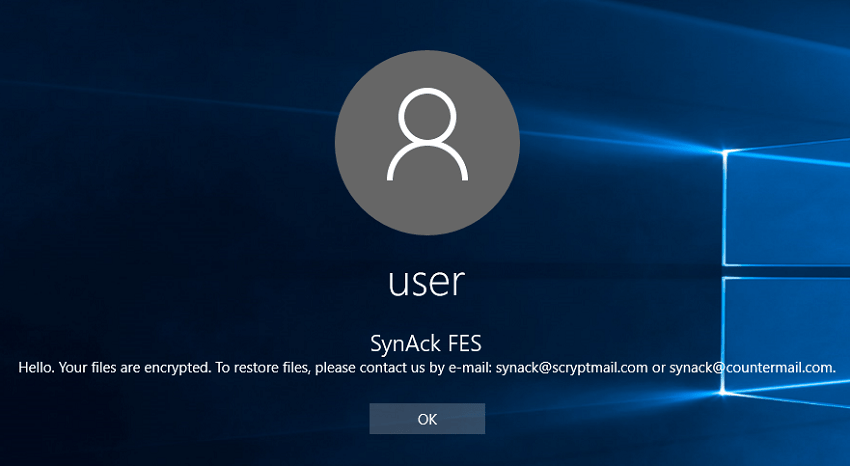
Task: Click the word "or" between the email addresses
Action: point(659,368)
